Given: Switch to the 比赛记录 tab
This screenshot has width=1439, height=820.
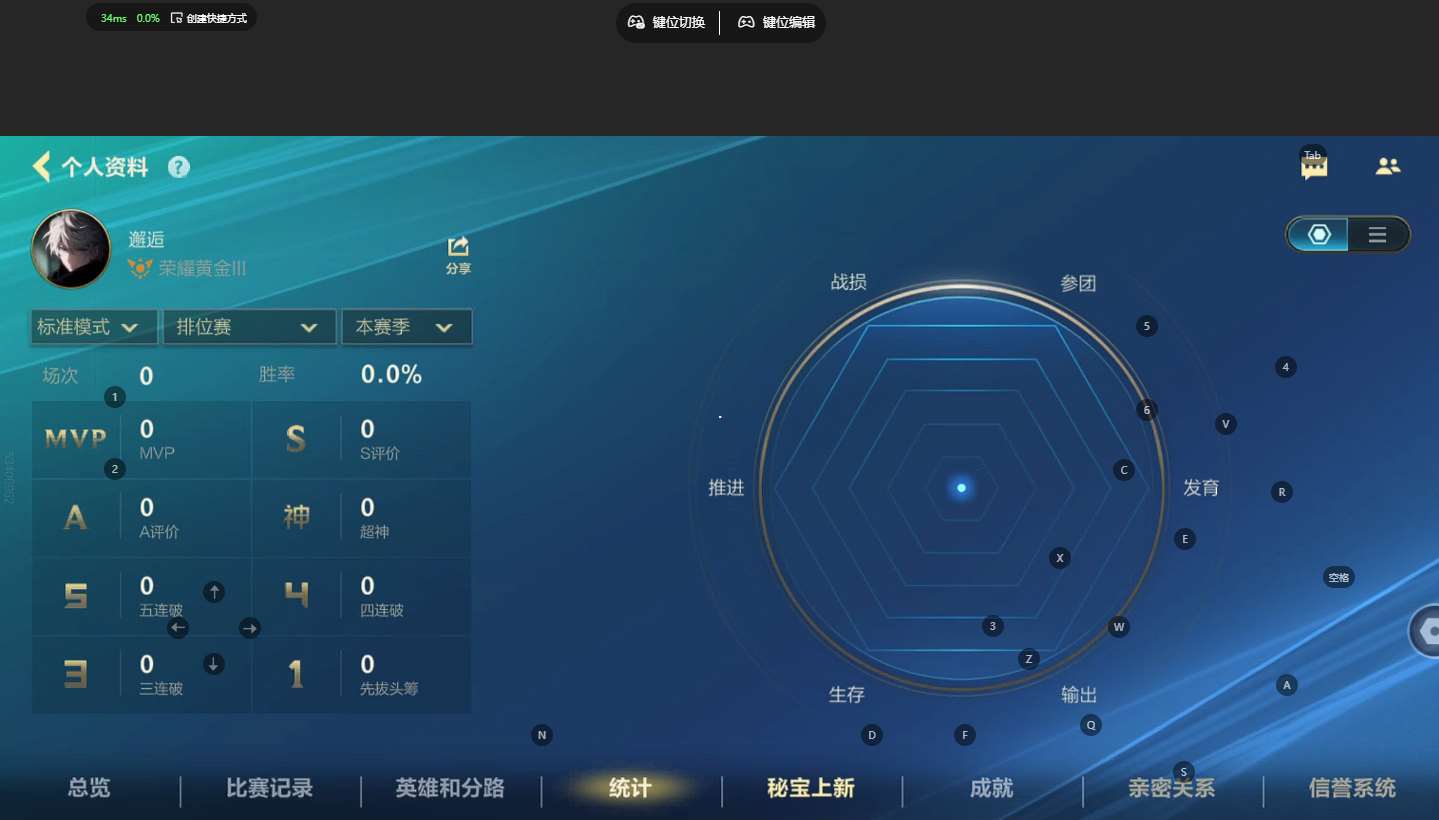Looking at the screenshot, I should 270,788.
